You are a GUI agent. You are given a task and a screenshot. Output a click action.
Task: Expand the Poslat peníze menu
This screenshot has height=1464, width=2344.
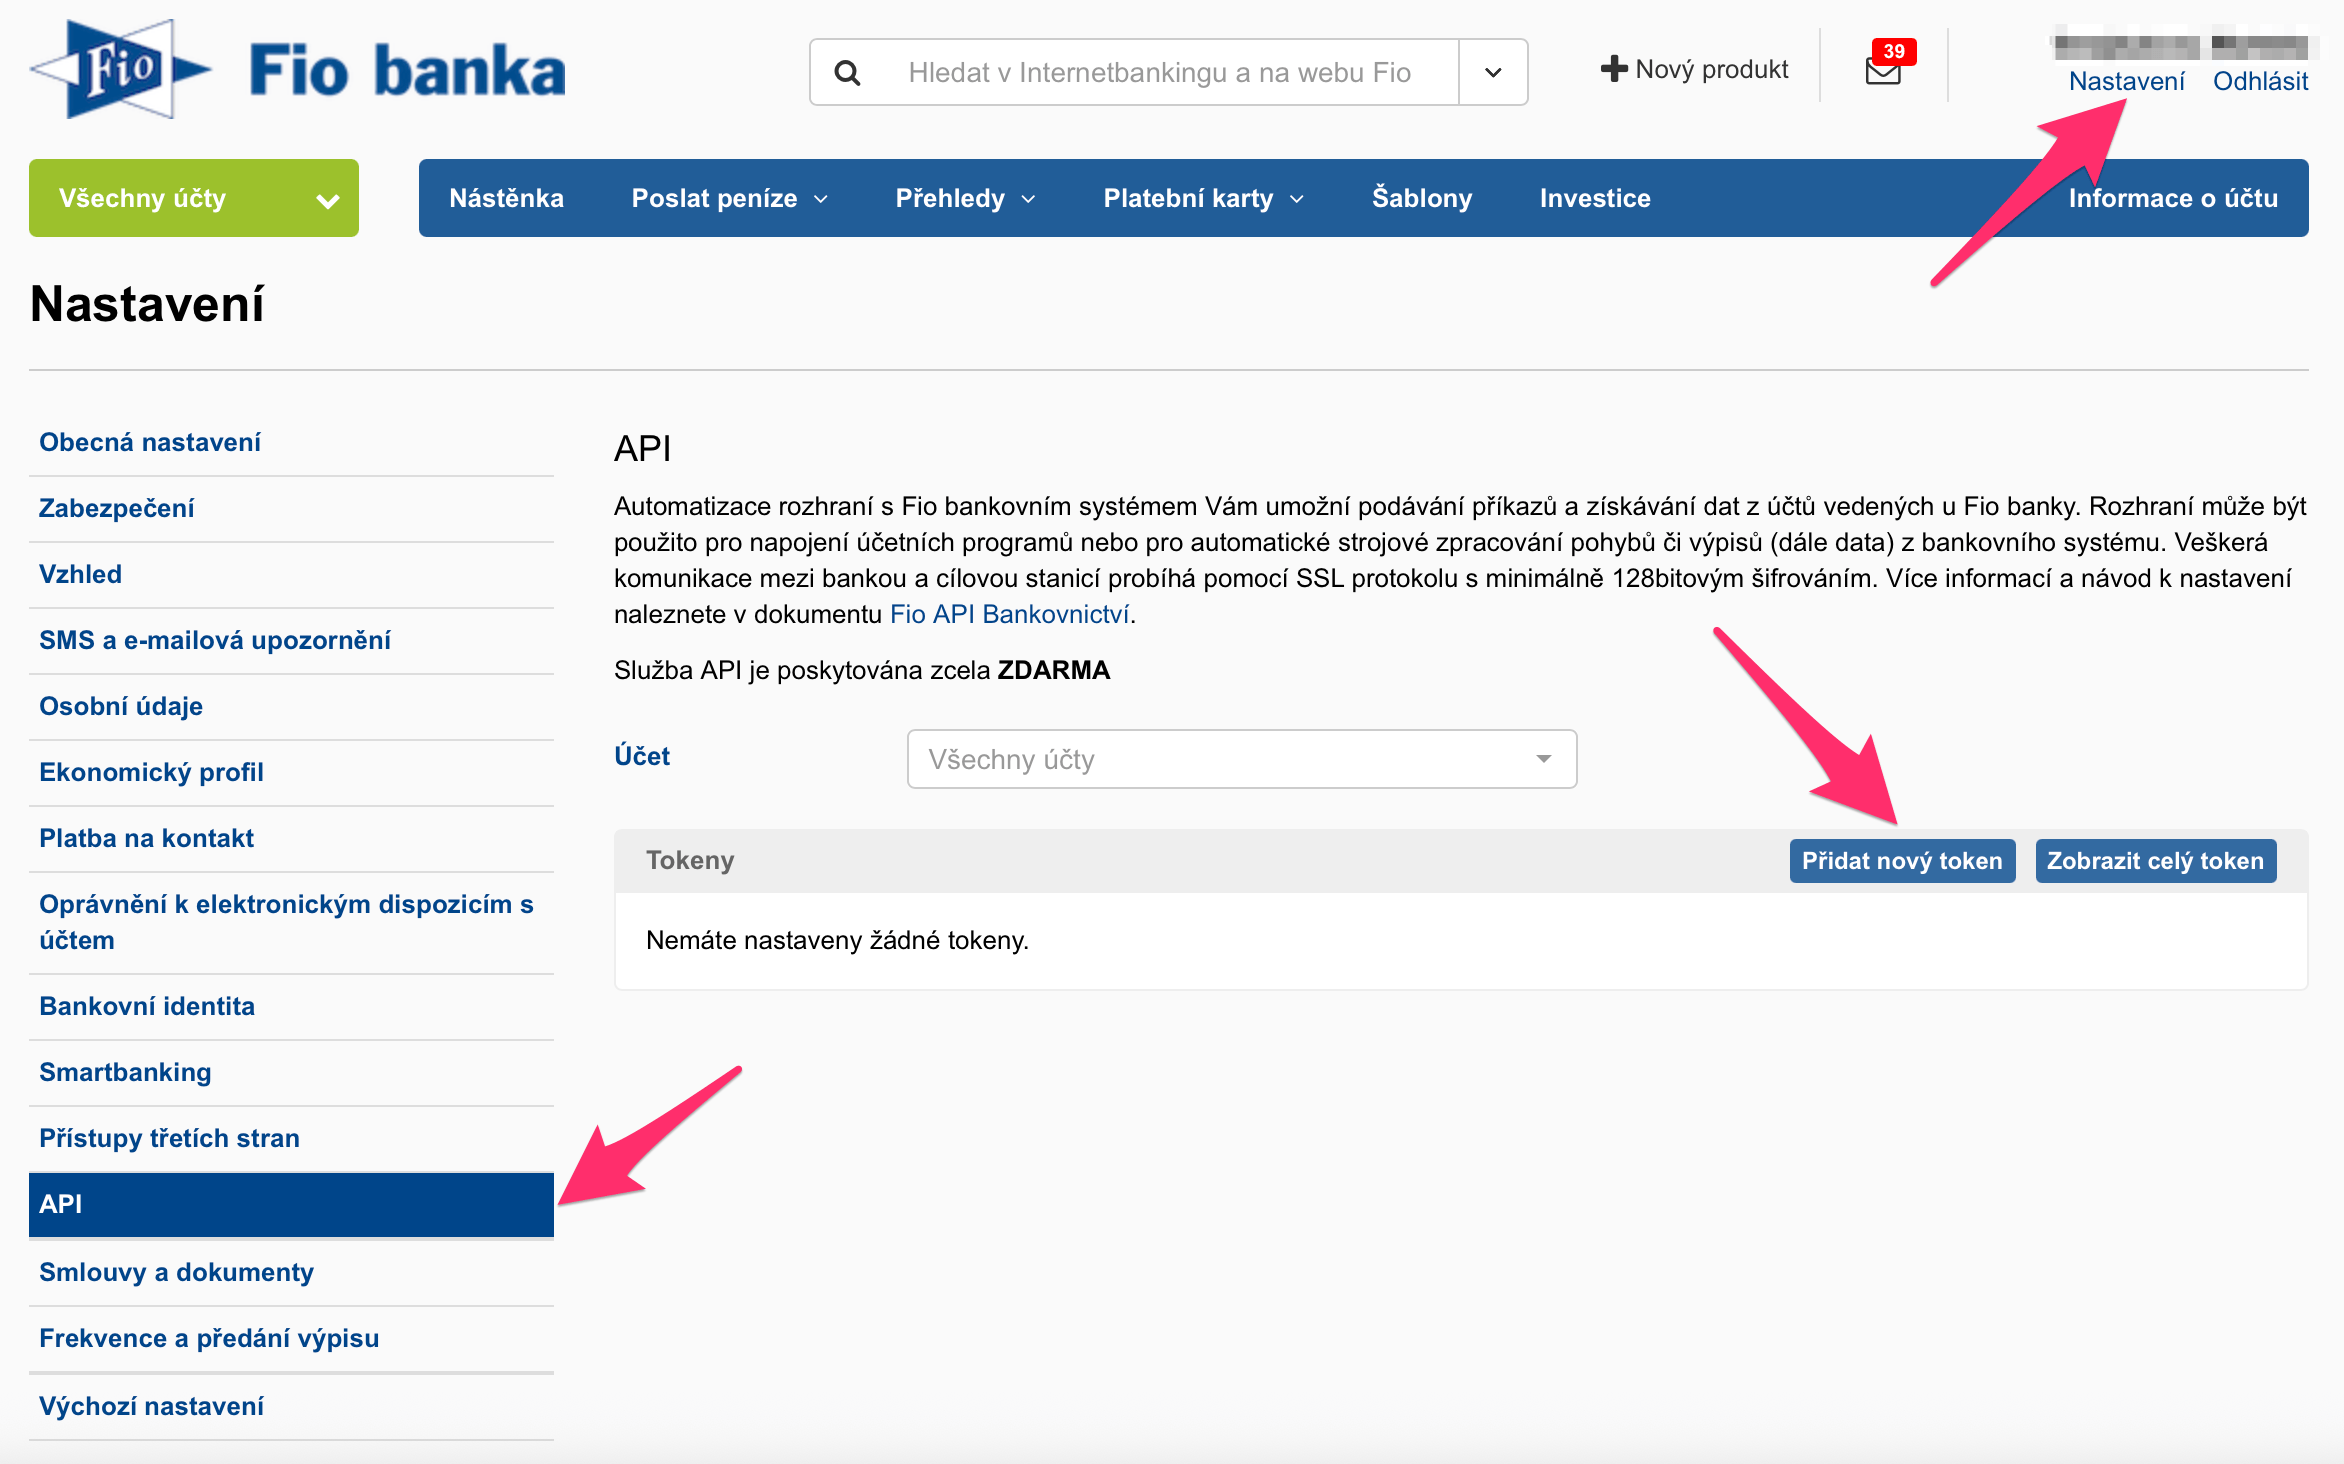pos(730,198)
